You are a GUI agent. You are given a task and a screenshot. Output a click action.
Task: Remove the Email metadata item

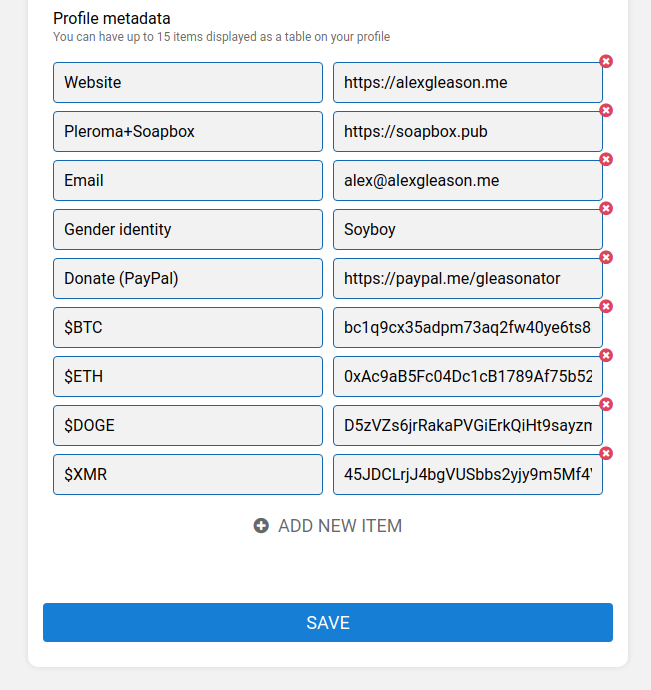click(x=606, y=160)
